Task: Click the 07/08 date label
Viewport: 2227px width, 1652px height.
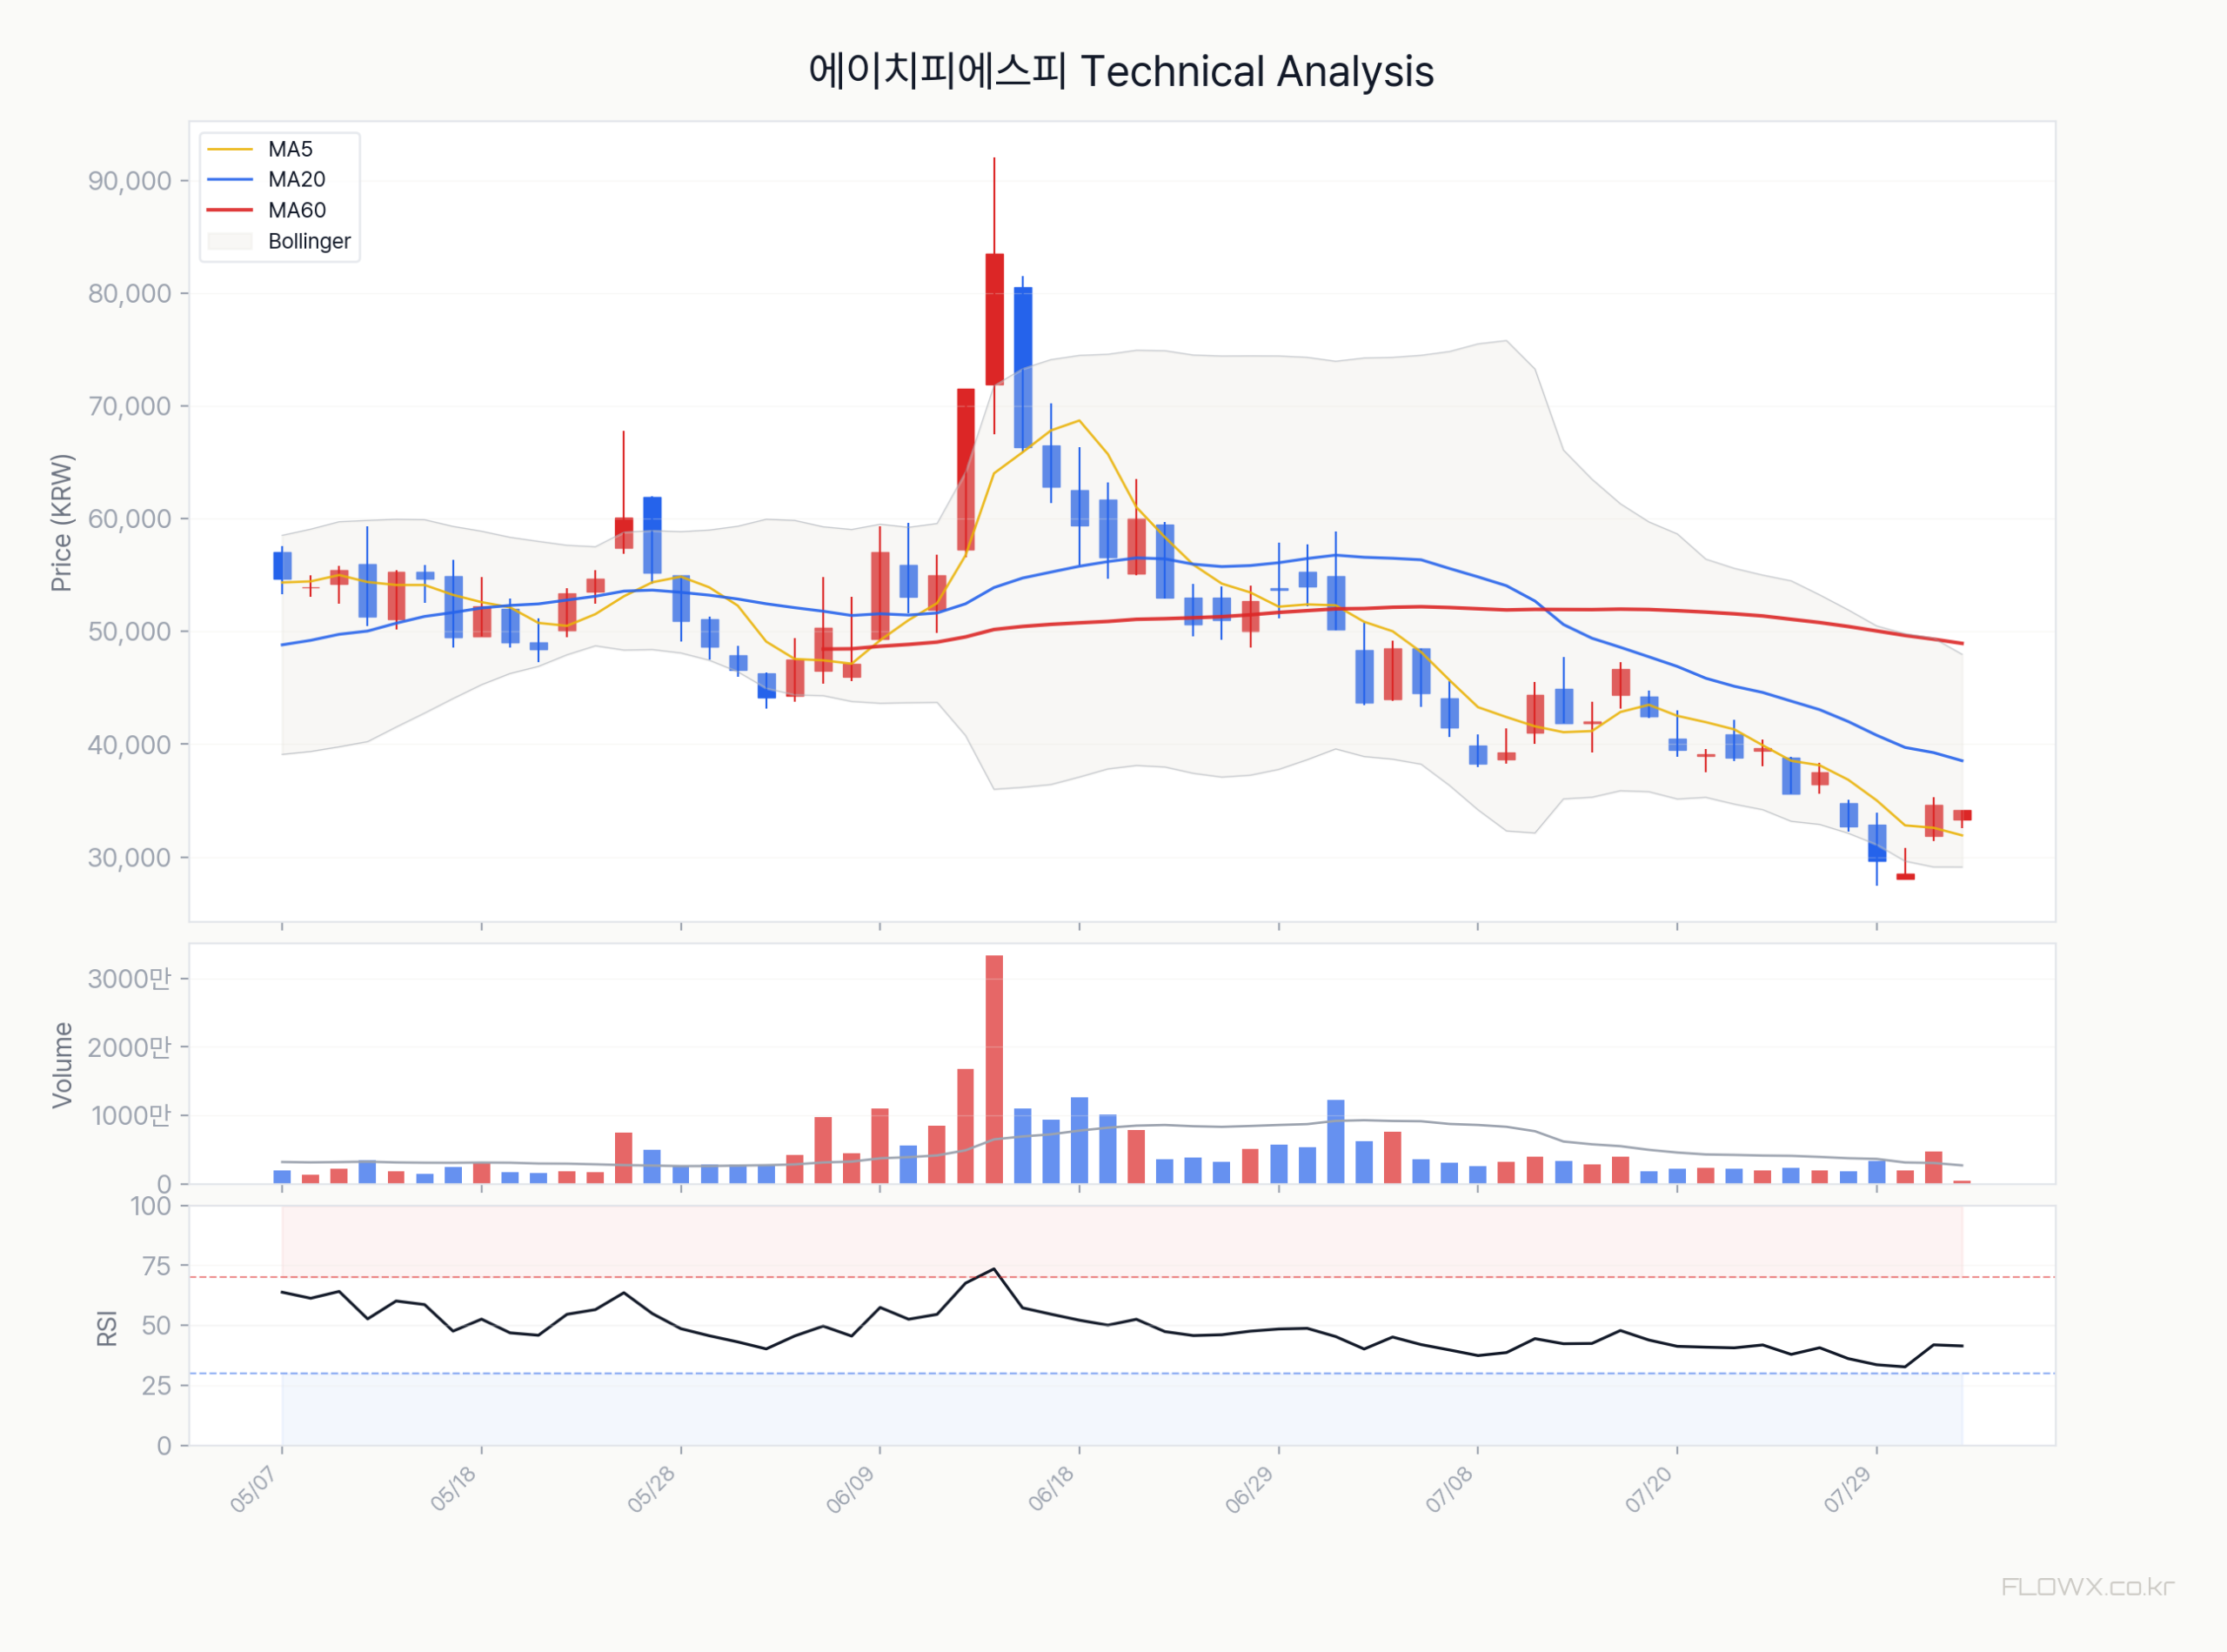Action: (x=1449, y=1490)
